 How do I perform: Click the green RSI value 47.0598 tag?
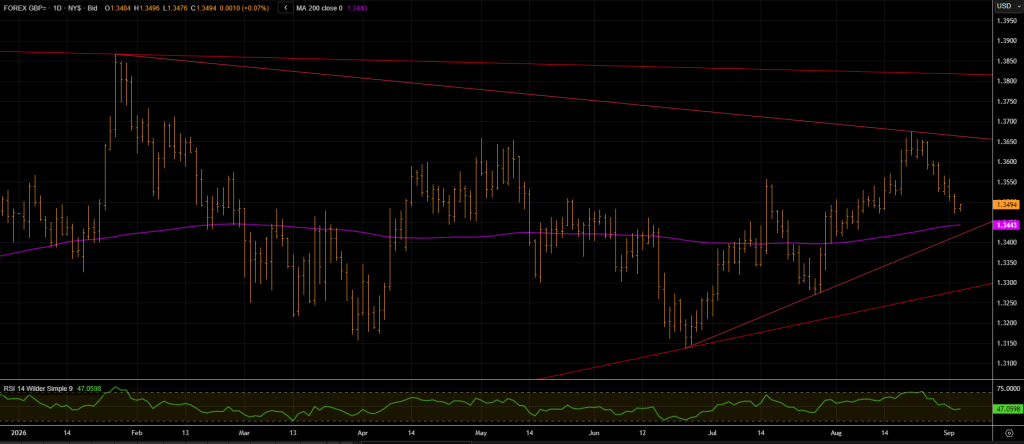(1006, 409)
